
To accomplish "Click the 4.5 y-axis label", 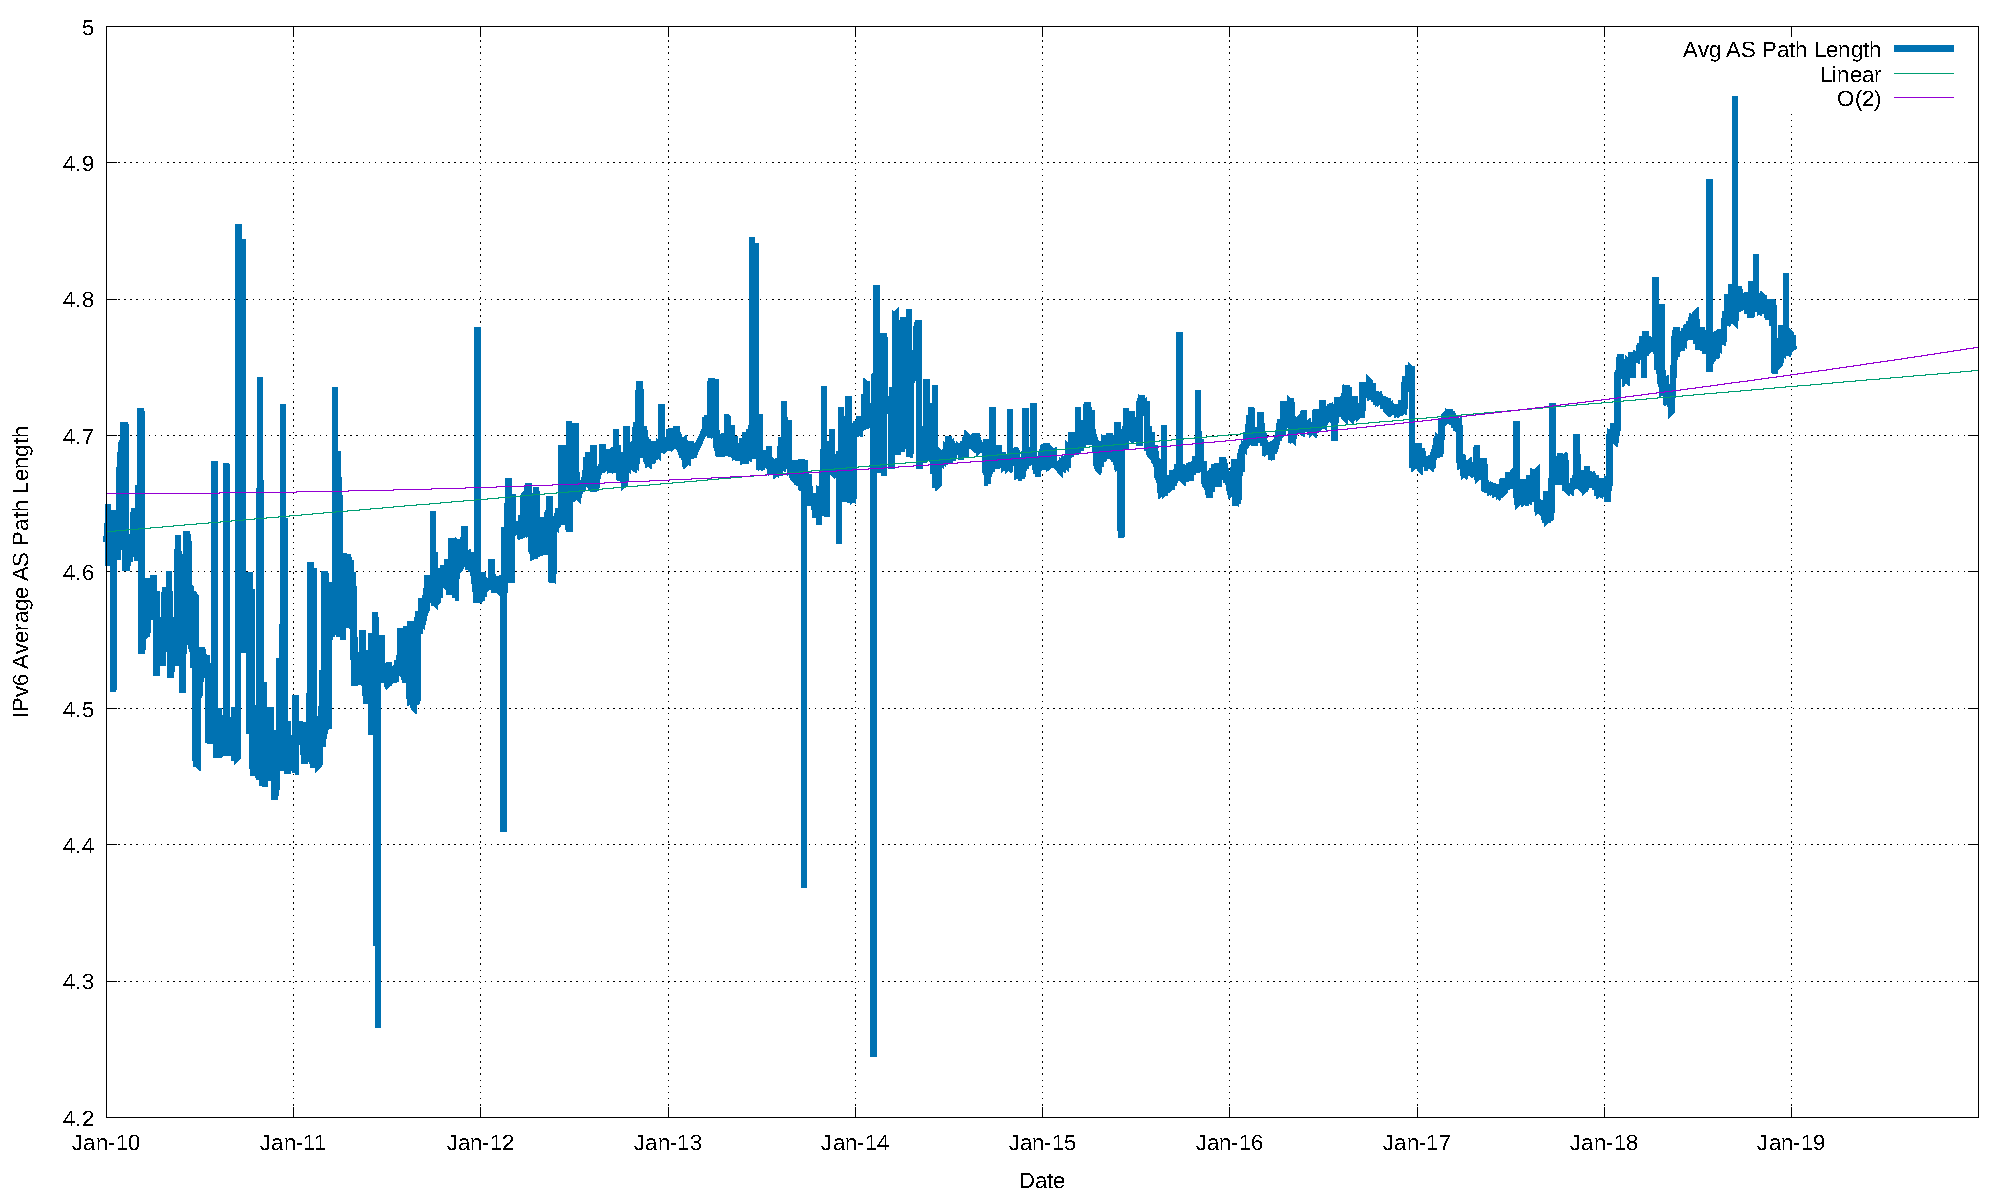I will pos(78,709).
